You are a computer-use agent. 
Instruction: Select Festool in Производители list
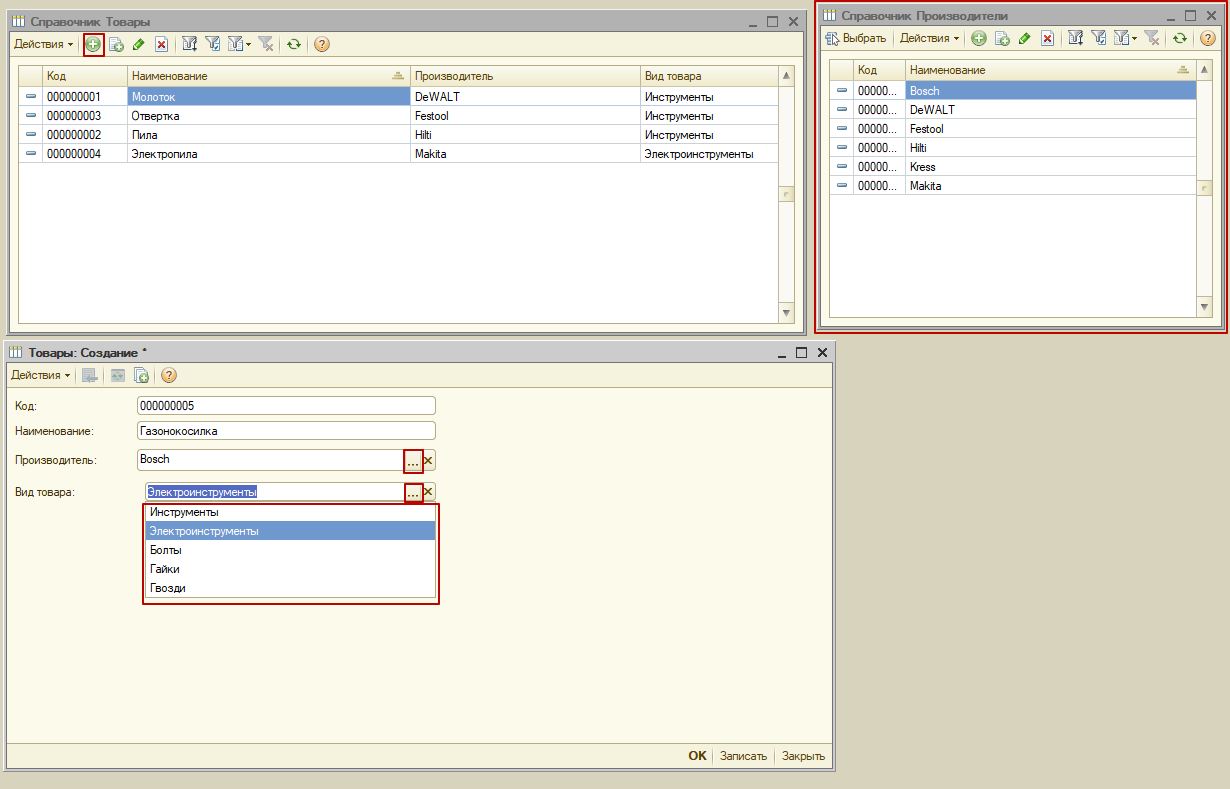[x=1013, y=129]
